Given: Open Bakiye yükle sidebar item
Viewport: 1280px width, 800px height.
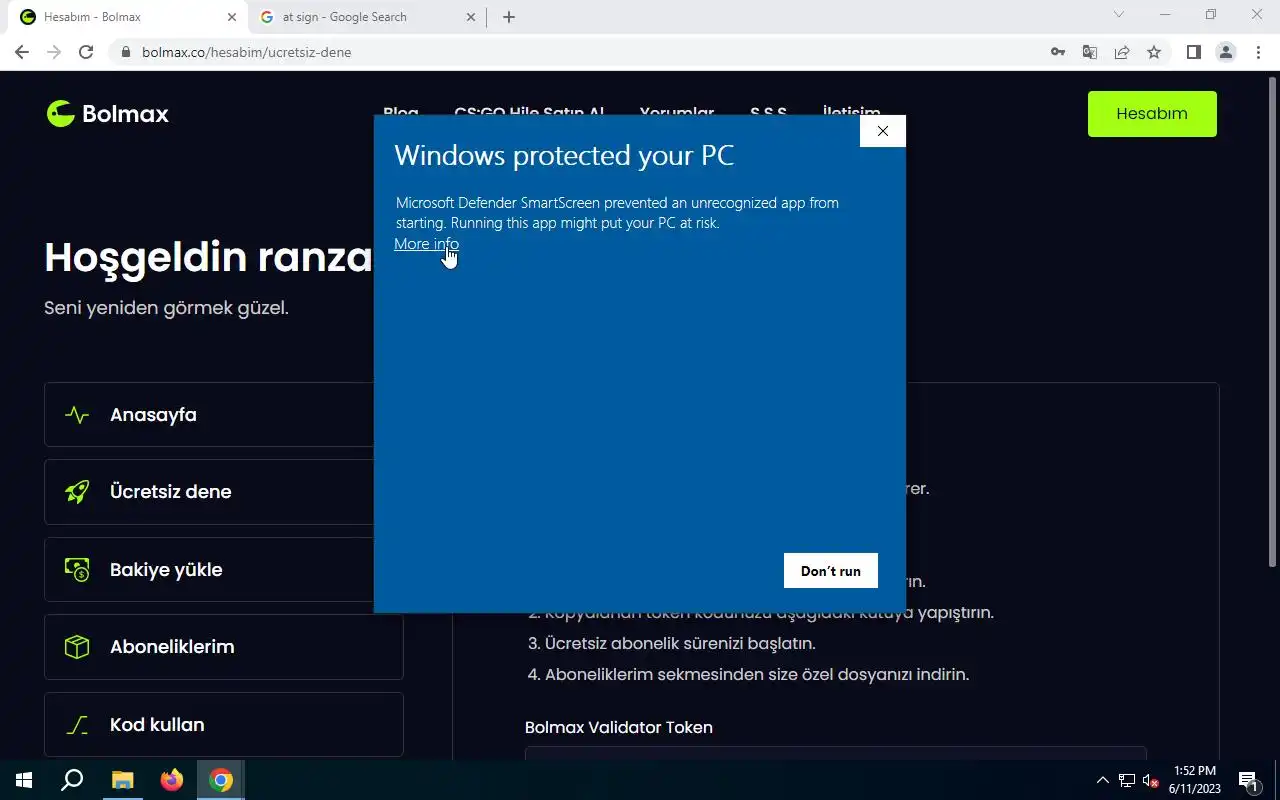Looking at the screenshot, I should click(x=223, y=570).
